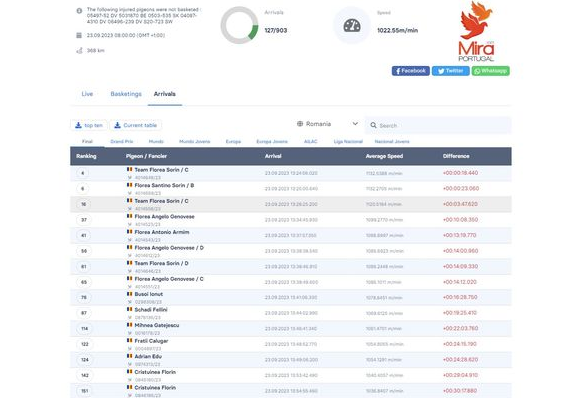The height and width of the screenshot is (398, 585).
Task: Open fancier Florea Angelo Genovese / C
Action: click(x=169, y=279)
